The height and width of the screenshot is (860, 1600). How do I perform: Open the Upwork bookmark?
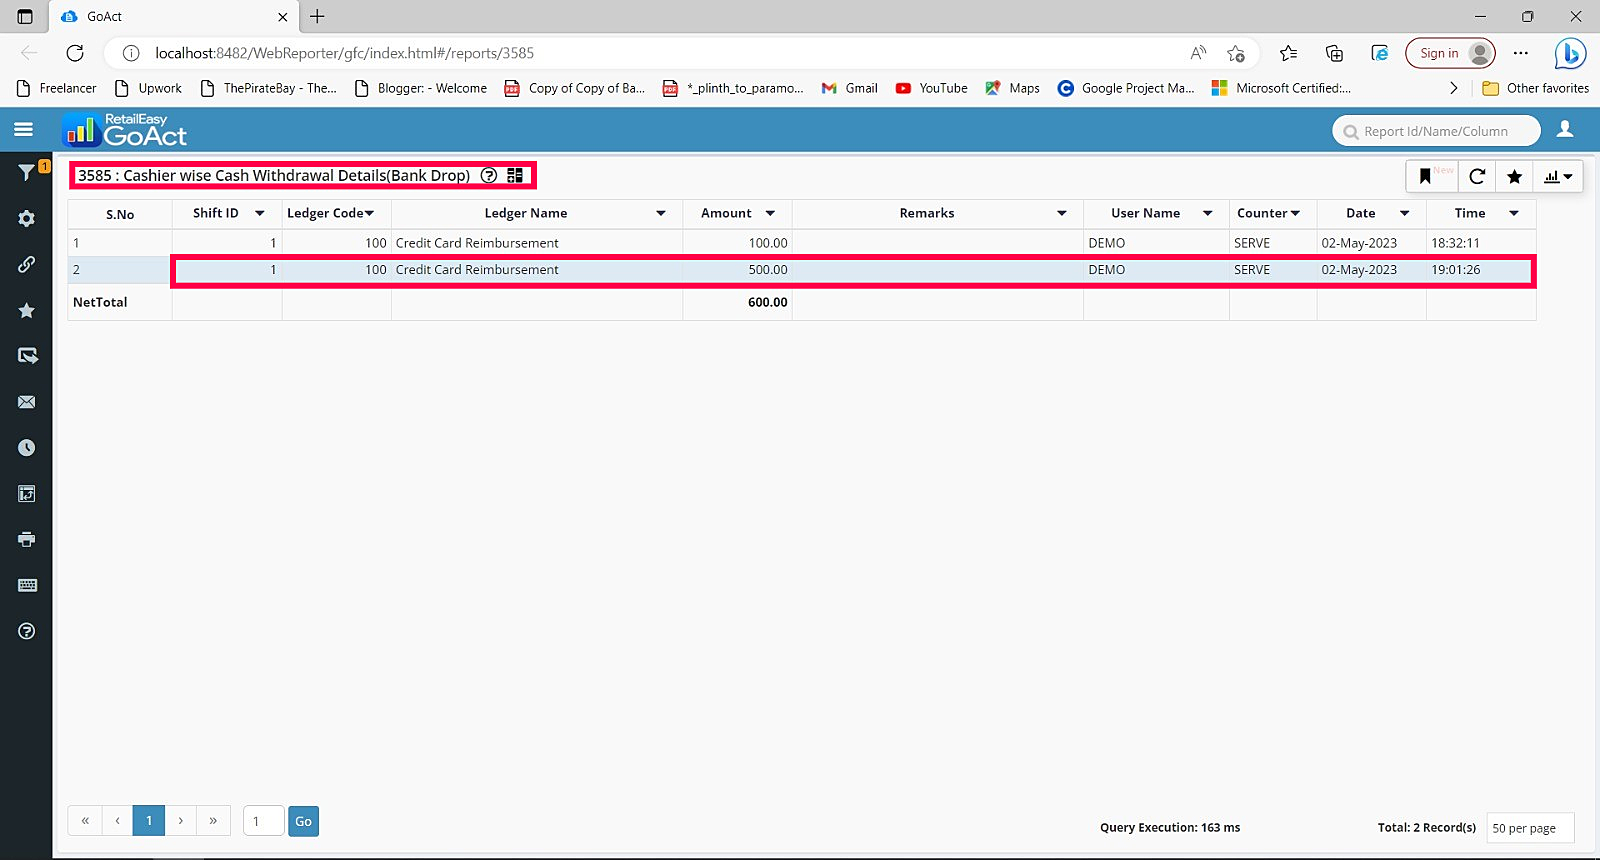(148, 88)
